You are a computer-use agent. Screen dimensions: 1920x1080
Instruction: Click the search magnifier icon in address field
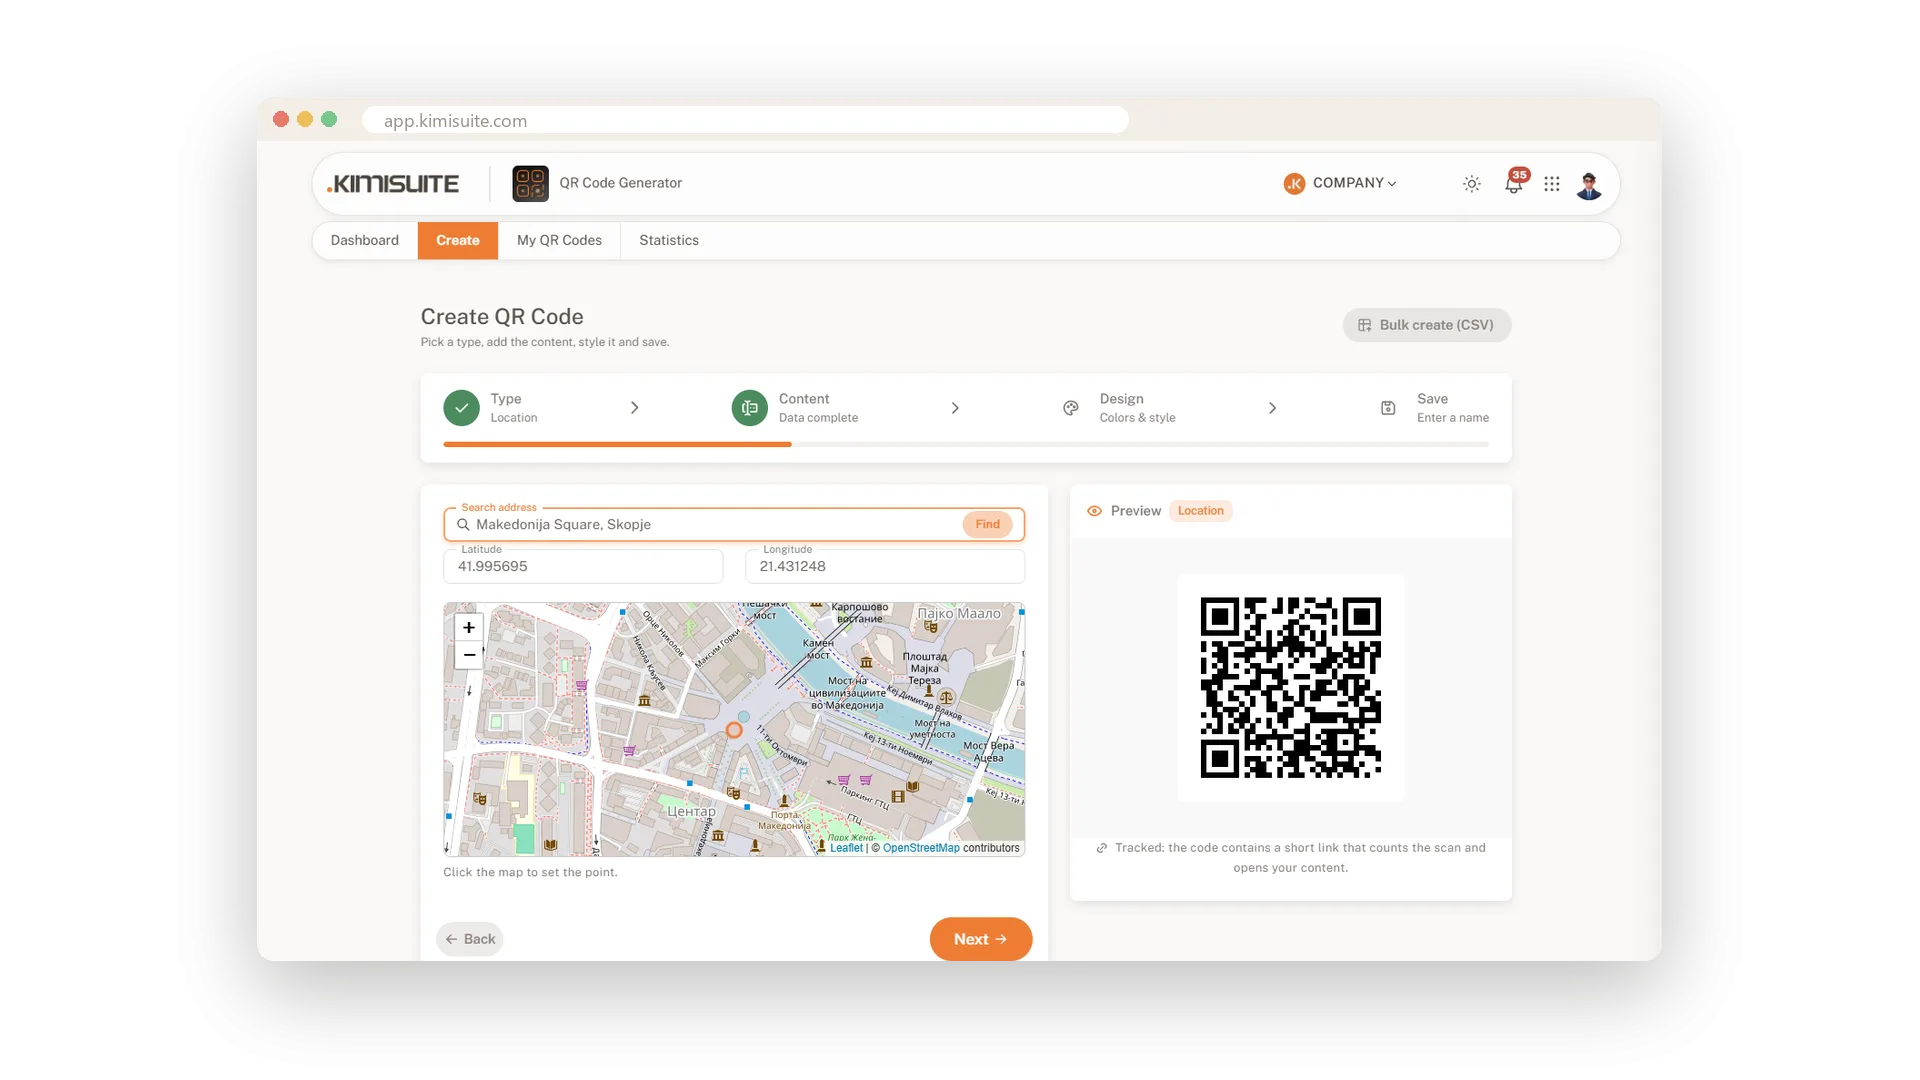tap(463, 525)
